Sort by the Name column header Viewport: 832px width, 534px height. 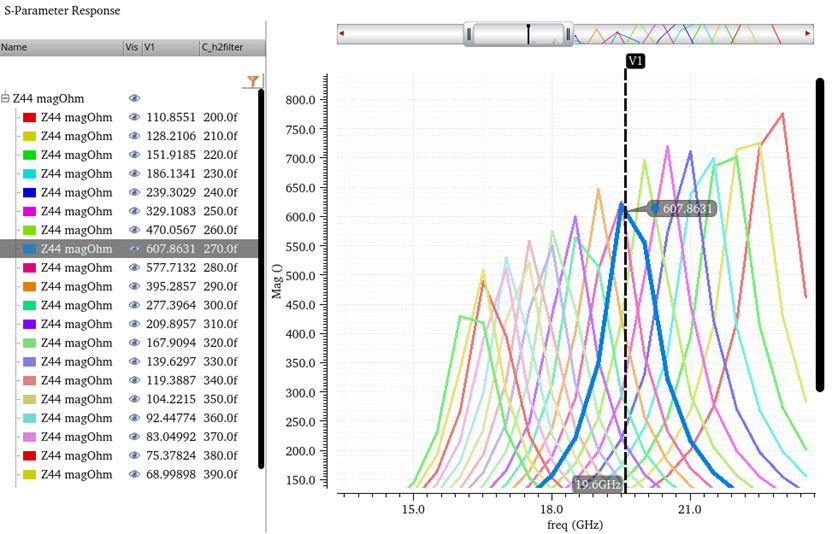[x=60, y=47]
